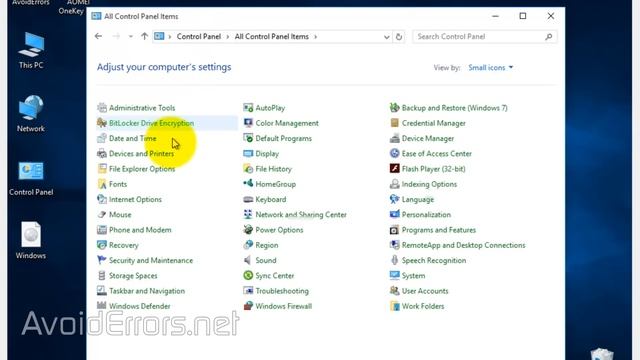Open the Windows Defender link
The width and height of the screenshot is (640, 360).
(x=140, y=306)
